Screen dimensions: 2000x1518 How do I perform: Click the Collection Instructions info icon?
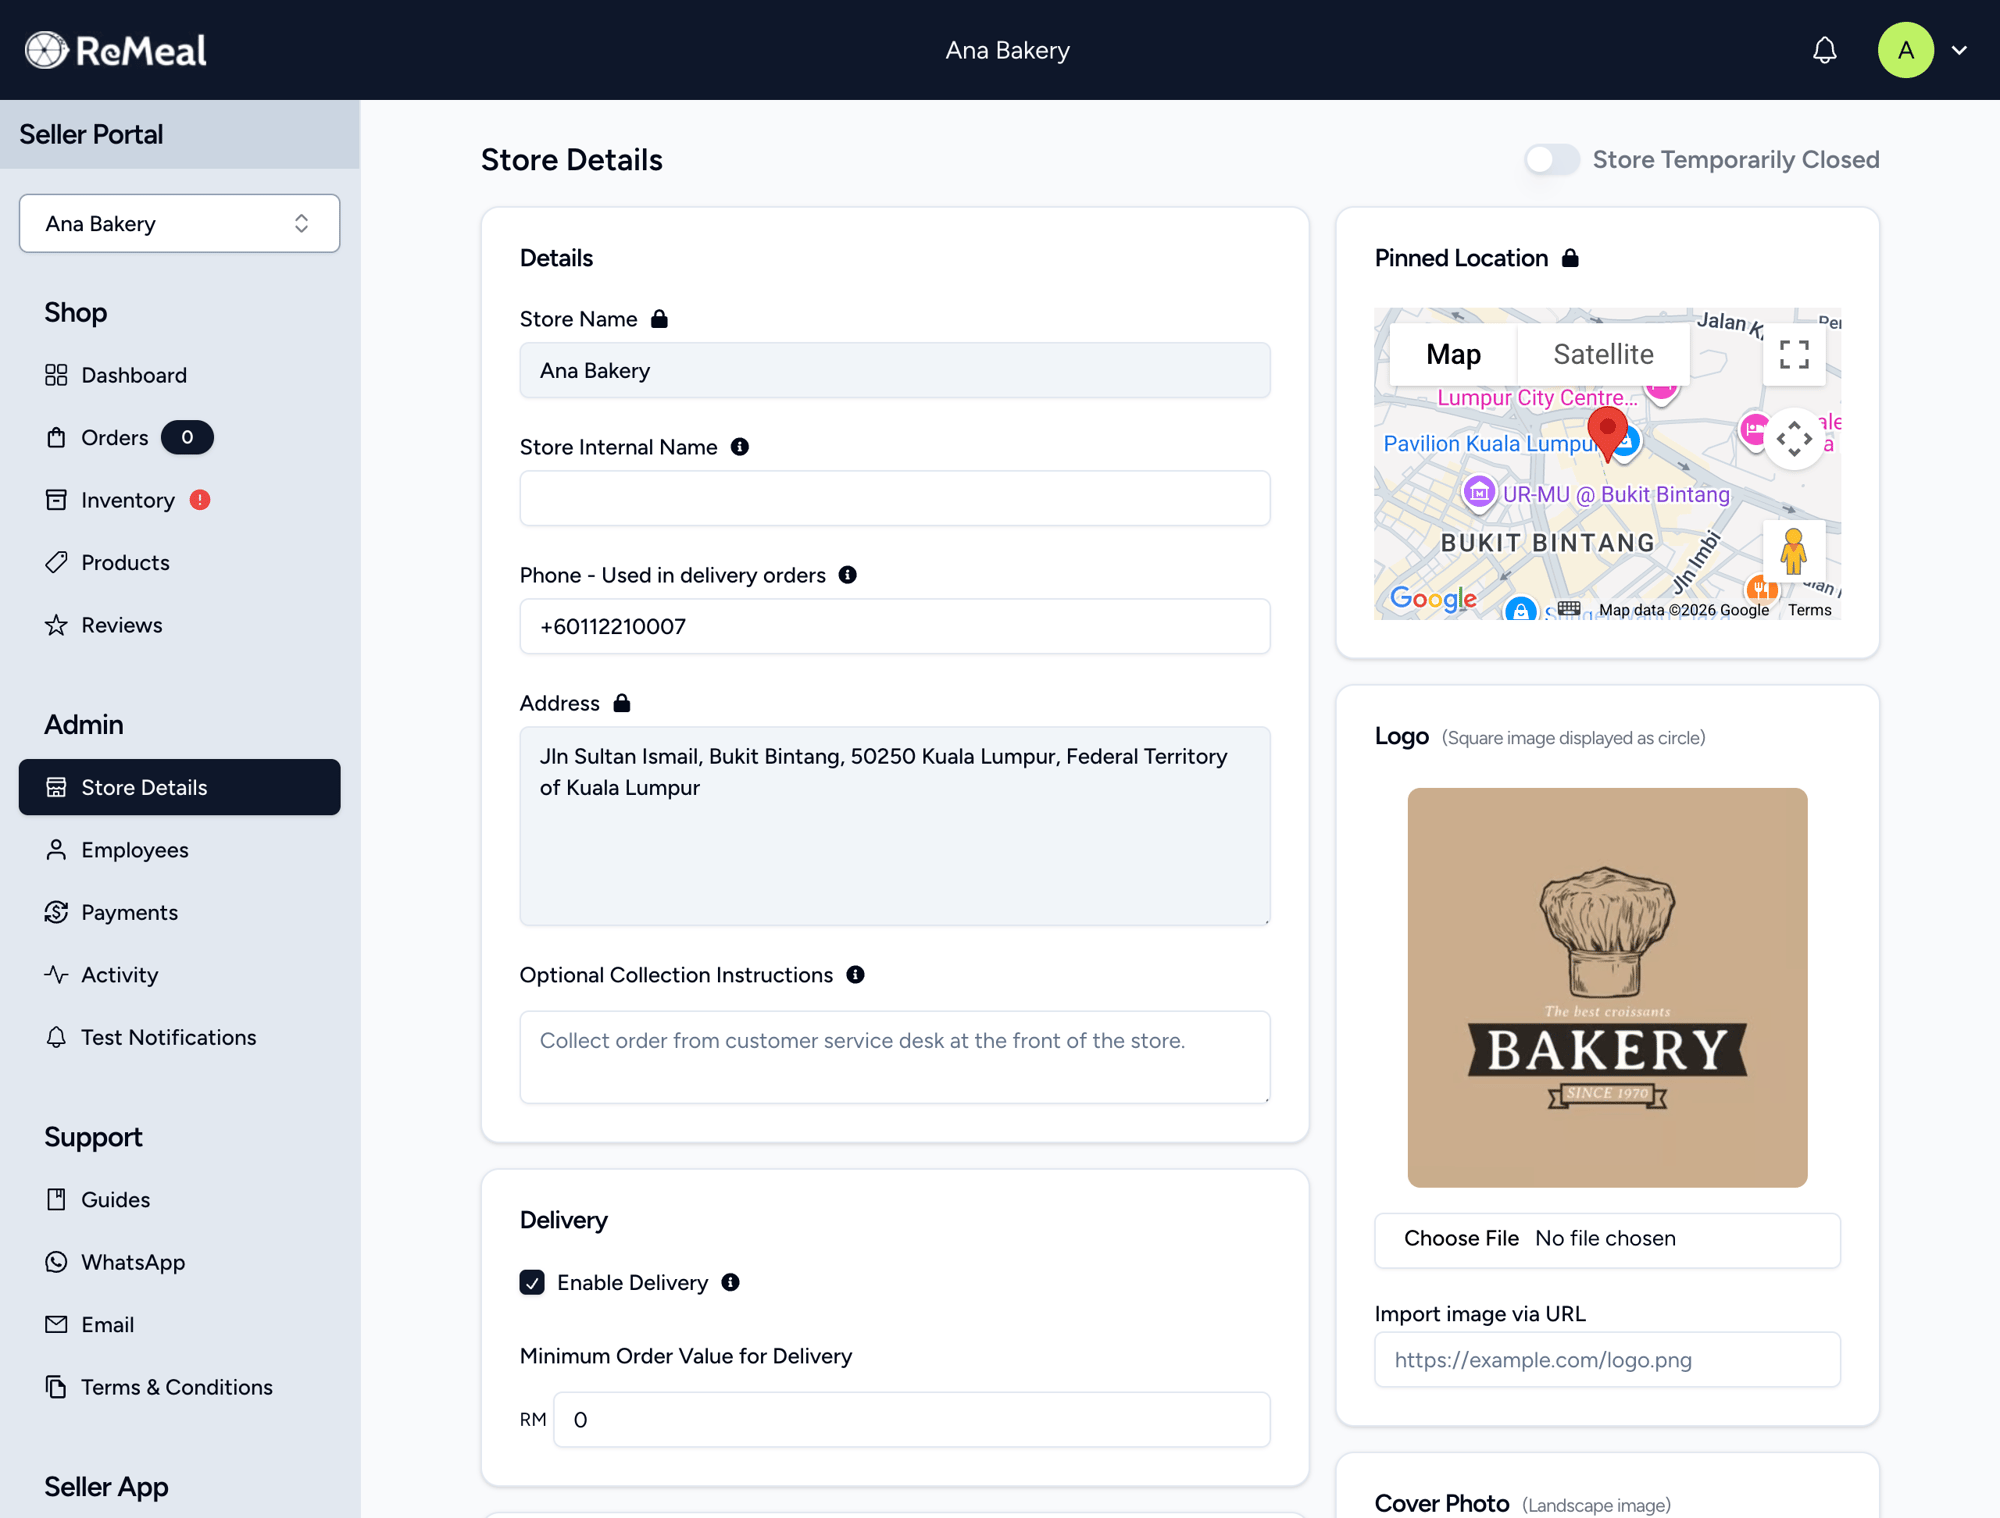[x=855, y=975]
